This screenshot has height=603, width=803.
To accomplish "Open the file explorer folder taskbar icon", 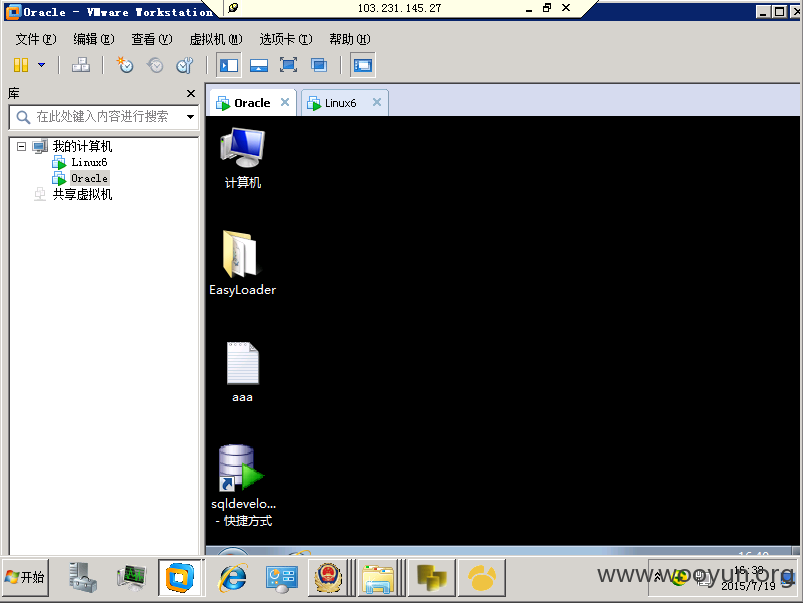I will click(377, 578).
